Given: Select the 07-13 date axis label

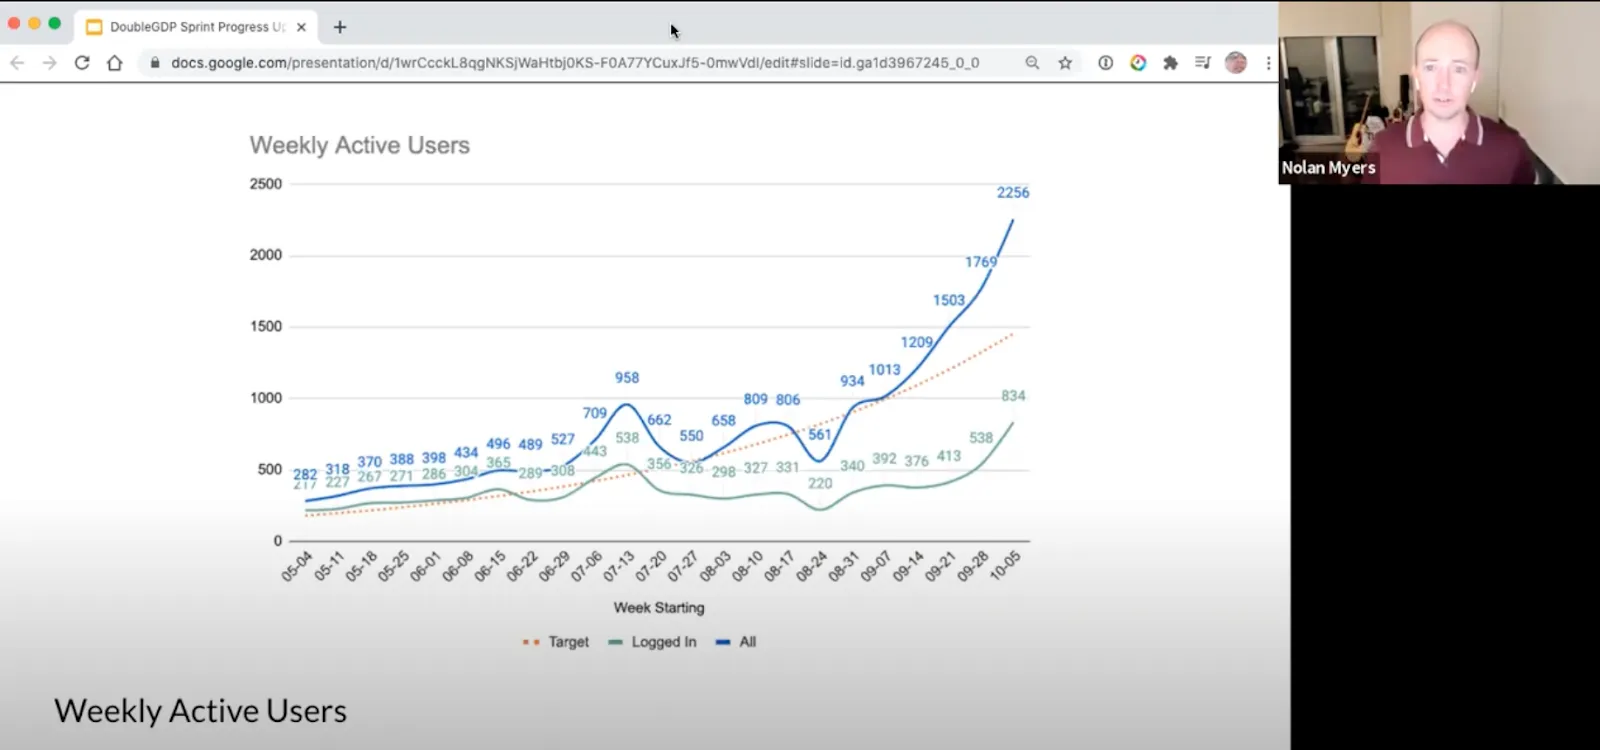Looking at the screenshot, I should (619, 566).
